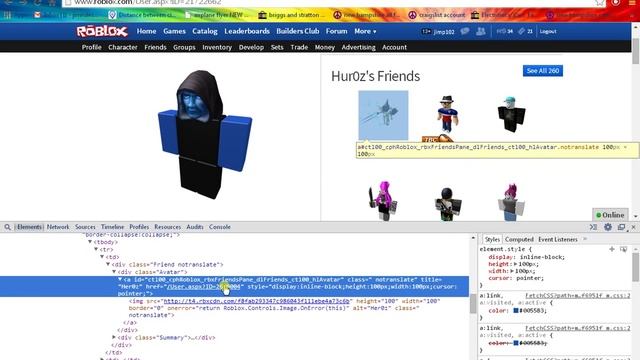The width and height of the screenshot is (640, 360).
Task: Open the Catalog link
Action: (205, 31)
